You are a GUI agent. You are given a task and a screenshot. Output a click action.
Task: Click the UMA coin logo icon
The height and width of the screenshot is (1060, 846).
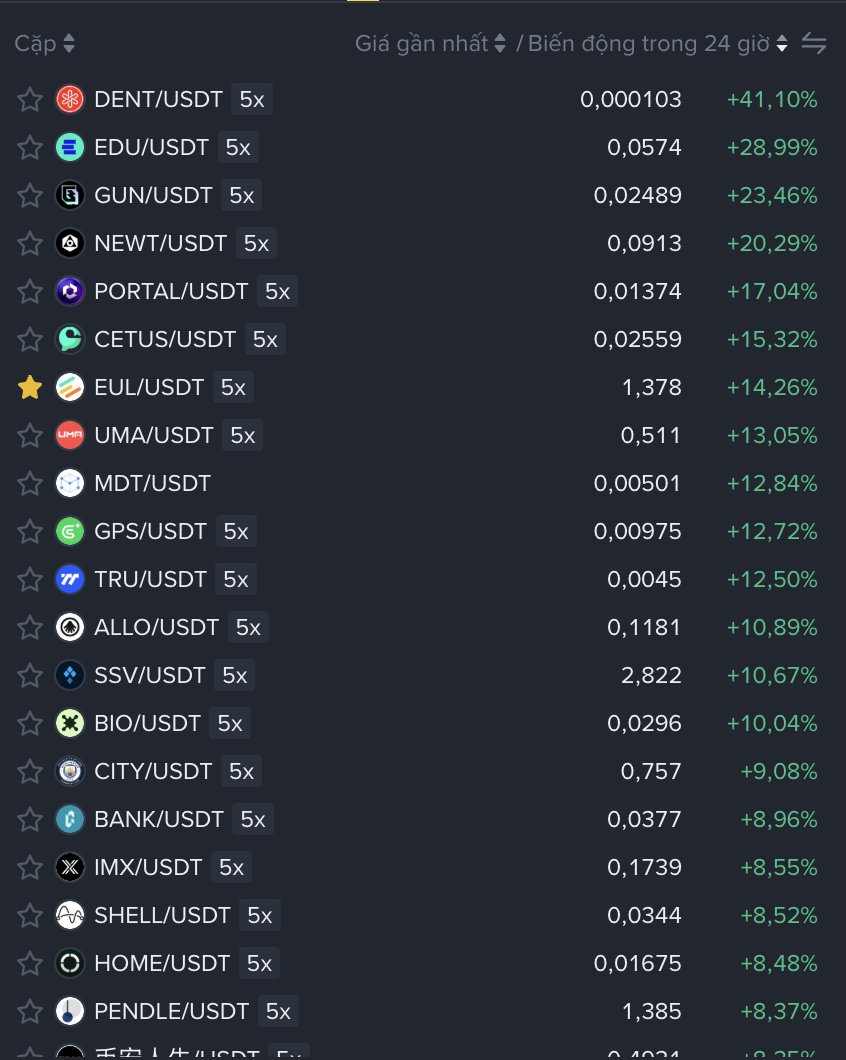(x=70, y=435)
